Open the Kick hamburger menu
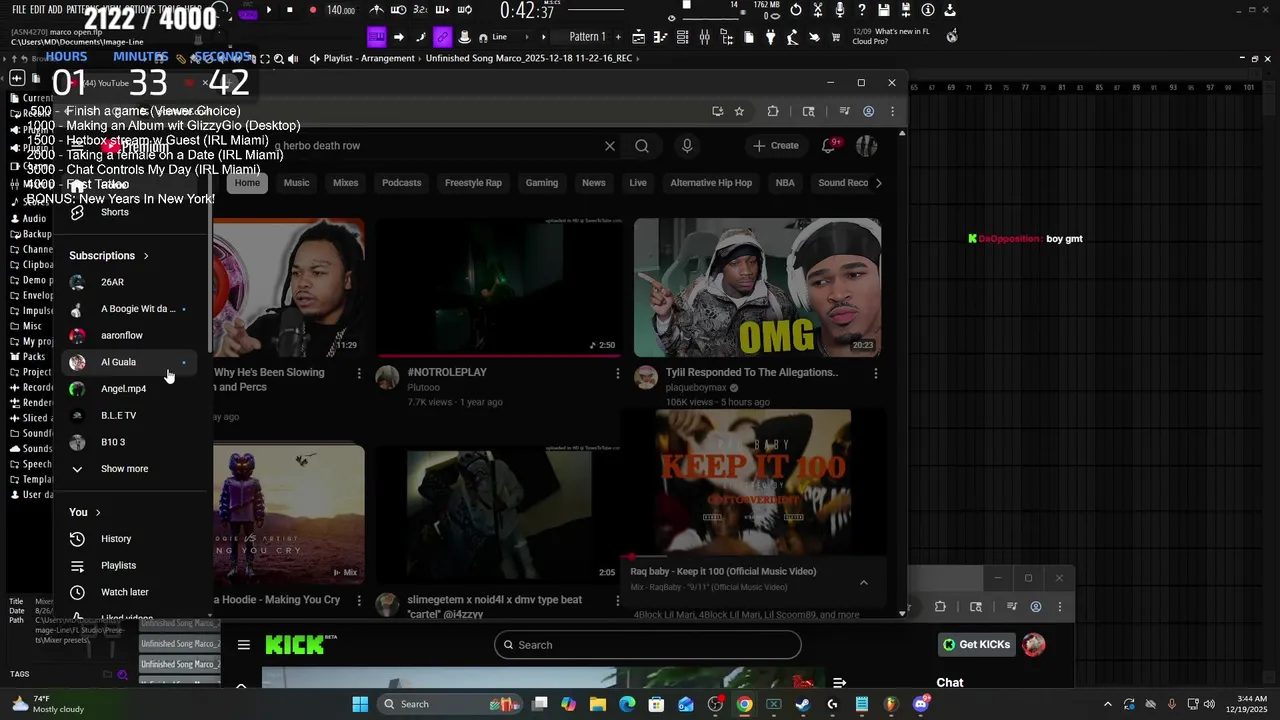This screenshot has width=1280, height=720. 243,645
